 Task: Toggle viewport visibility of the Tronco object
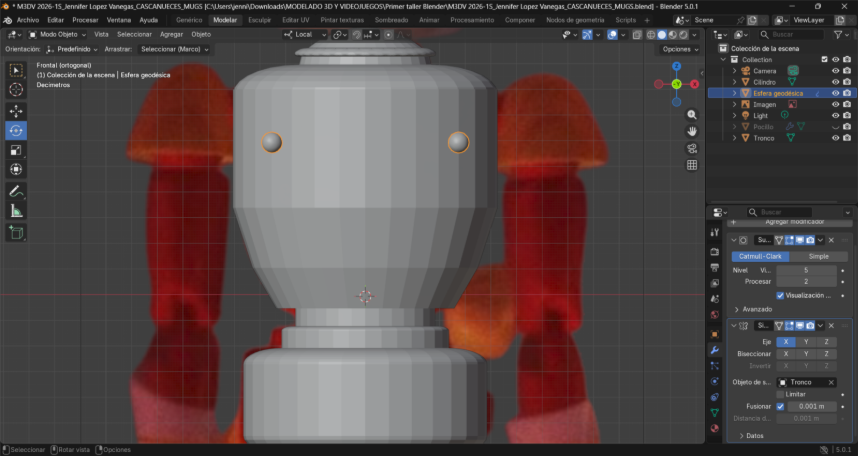click(x=835, y=138)
